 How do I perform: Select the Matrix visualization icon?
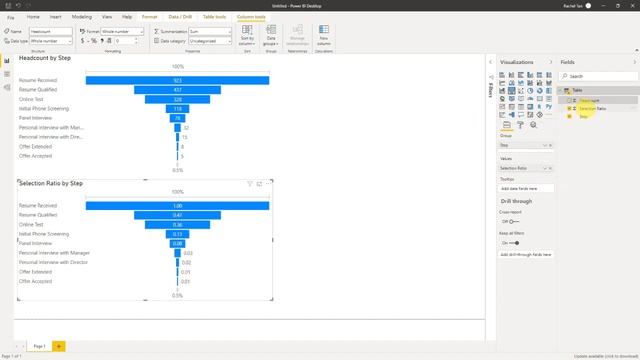click(x=530, y=107)
